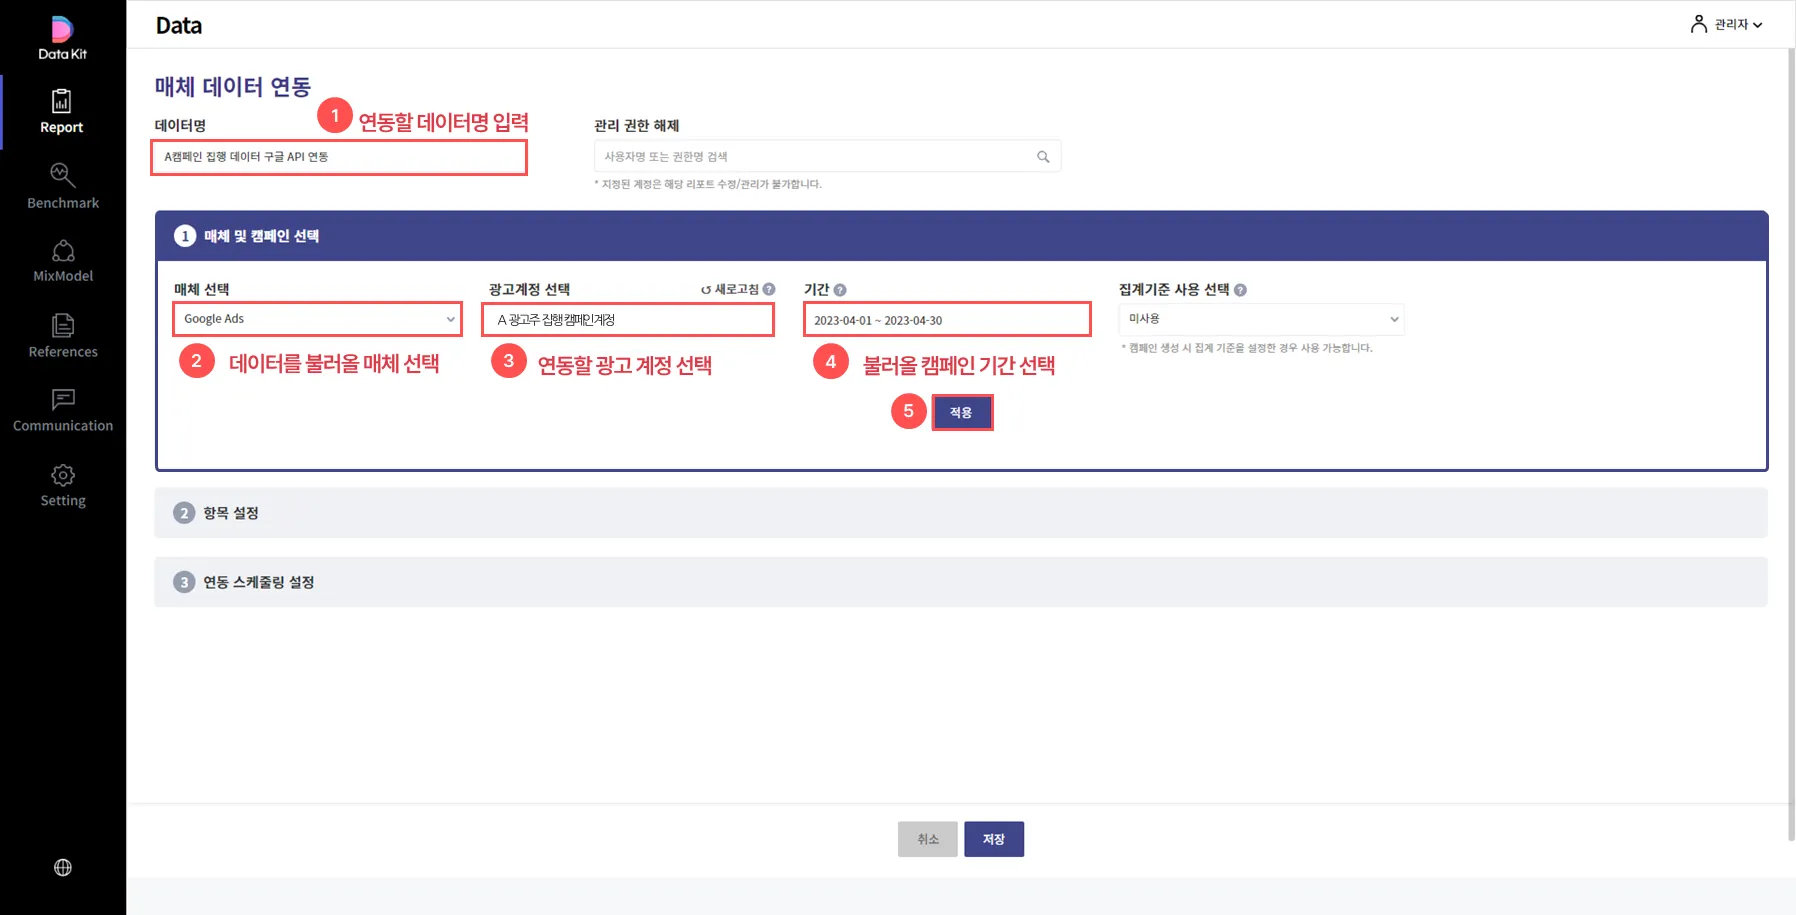Click the 기간 date range field
Image resolution: width=1796 pixels, height=915 pixels.
(947, 320)
